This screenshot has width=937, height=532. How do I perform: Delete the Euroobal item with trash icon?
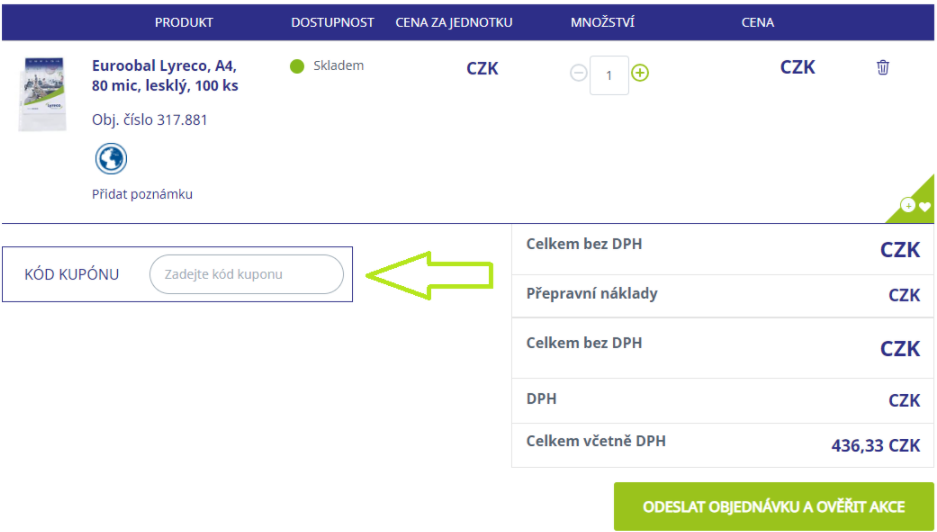click(x=883, y=68)
